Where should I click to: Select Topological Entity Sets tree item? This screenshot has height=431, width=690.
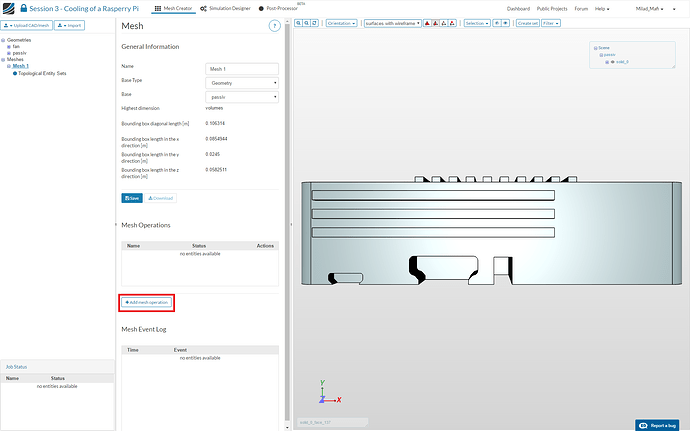pos(42,74)
